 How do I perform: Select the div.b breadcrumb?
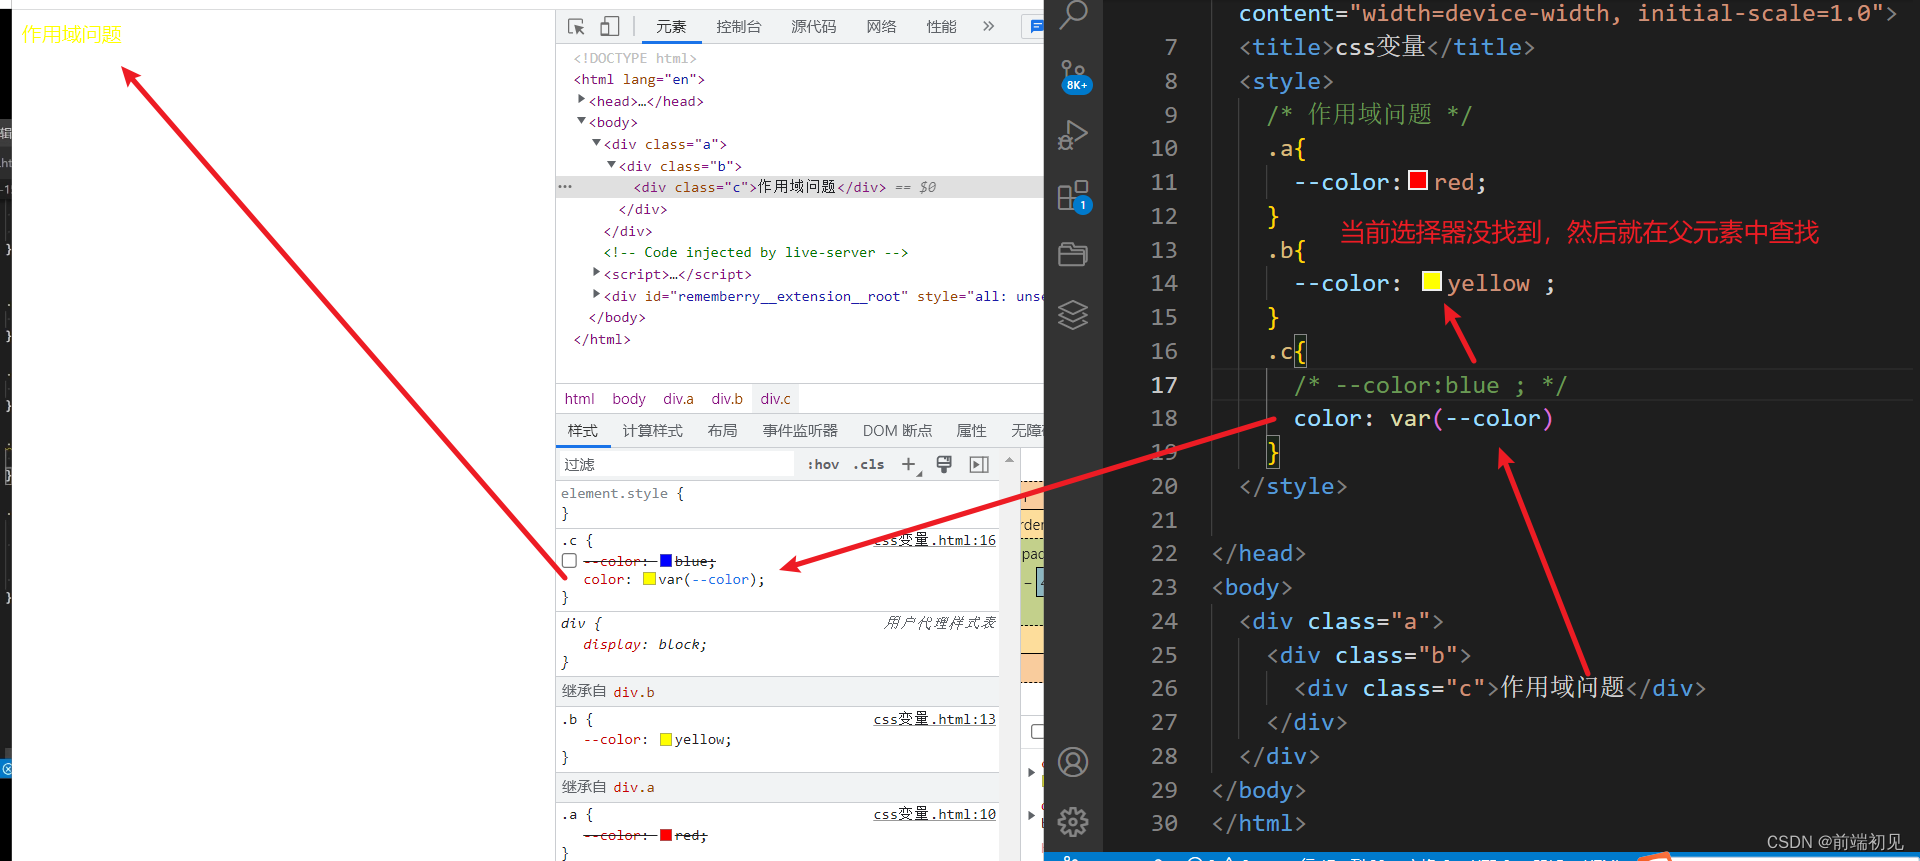(727, 399)
